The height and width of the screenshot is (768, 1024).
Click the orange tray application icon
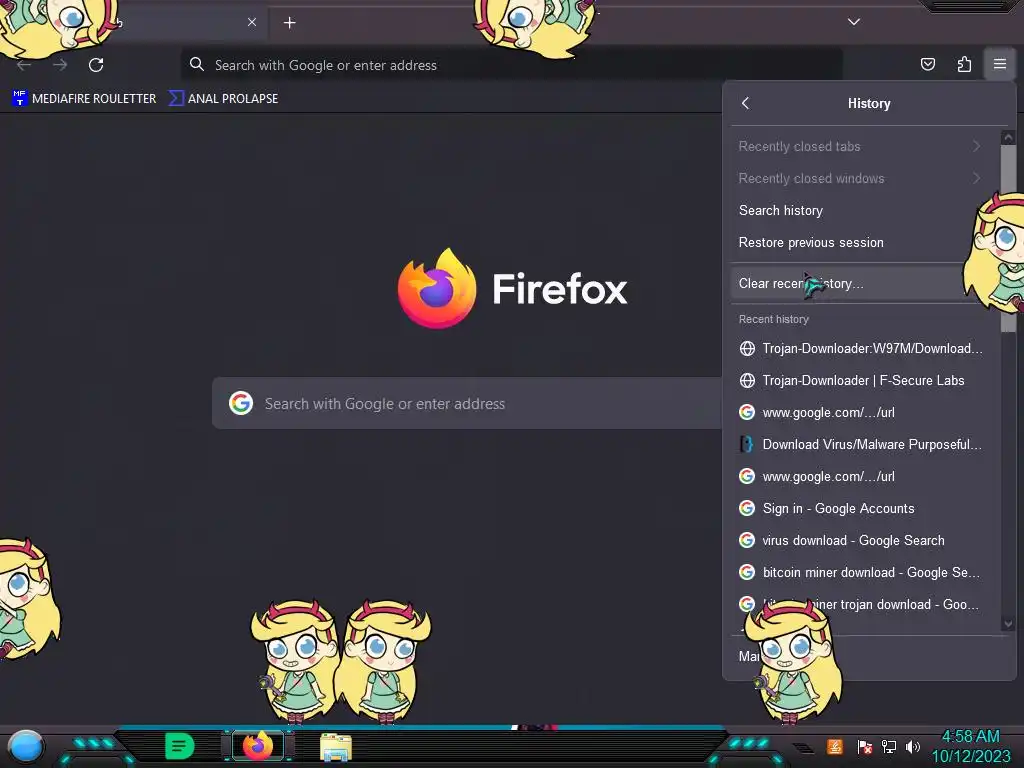point(835,746)
